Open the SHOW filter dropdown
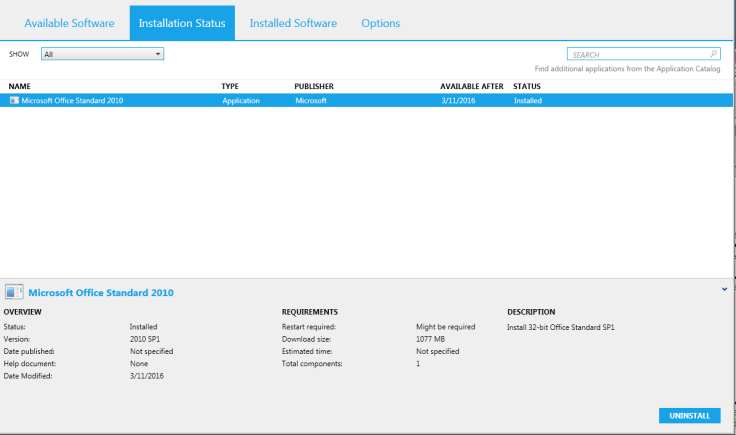This screenshot has width=736, height=435. (x=158, y=54)
